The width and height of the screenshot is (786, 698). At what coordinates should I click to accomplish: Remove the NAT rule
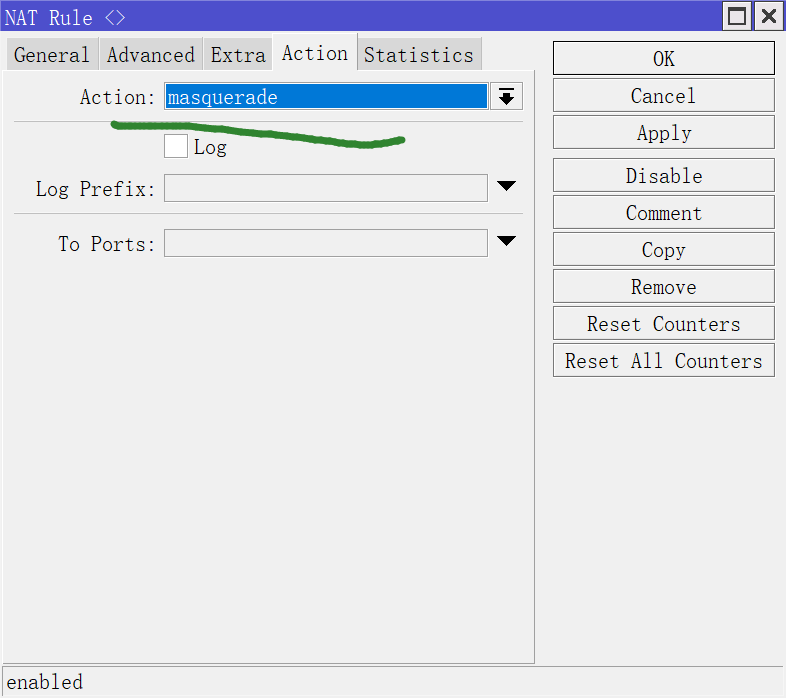[x=663, y=287]
